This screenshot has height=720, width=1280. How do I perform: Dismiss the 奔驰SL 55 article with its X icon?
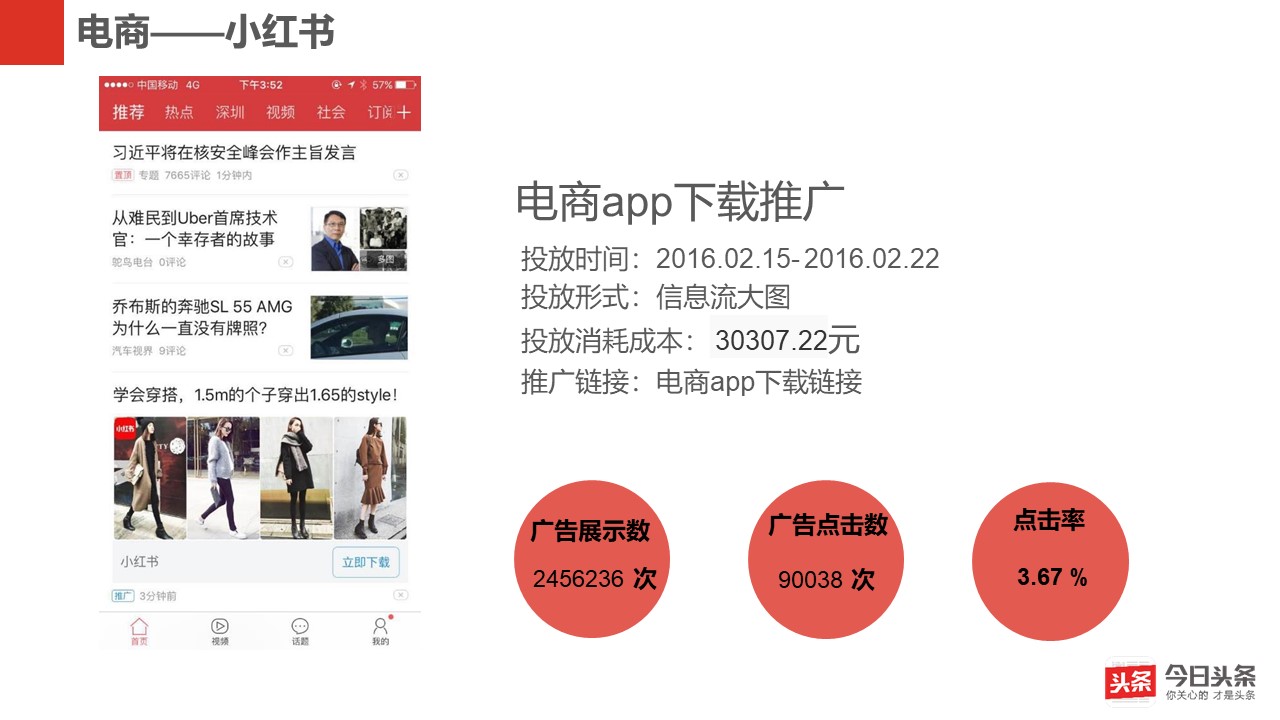click(x=285, y=350)
